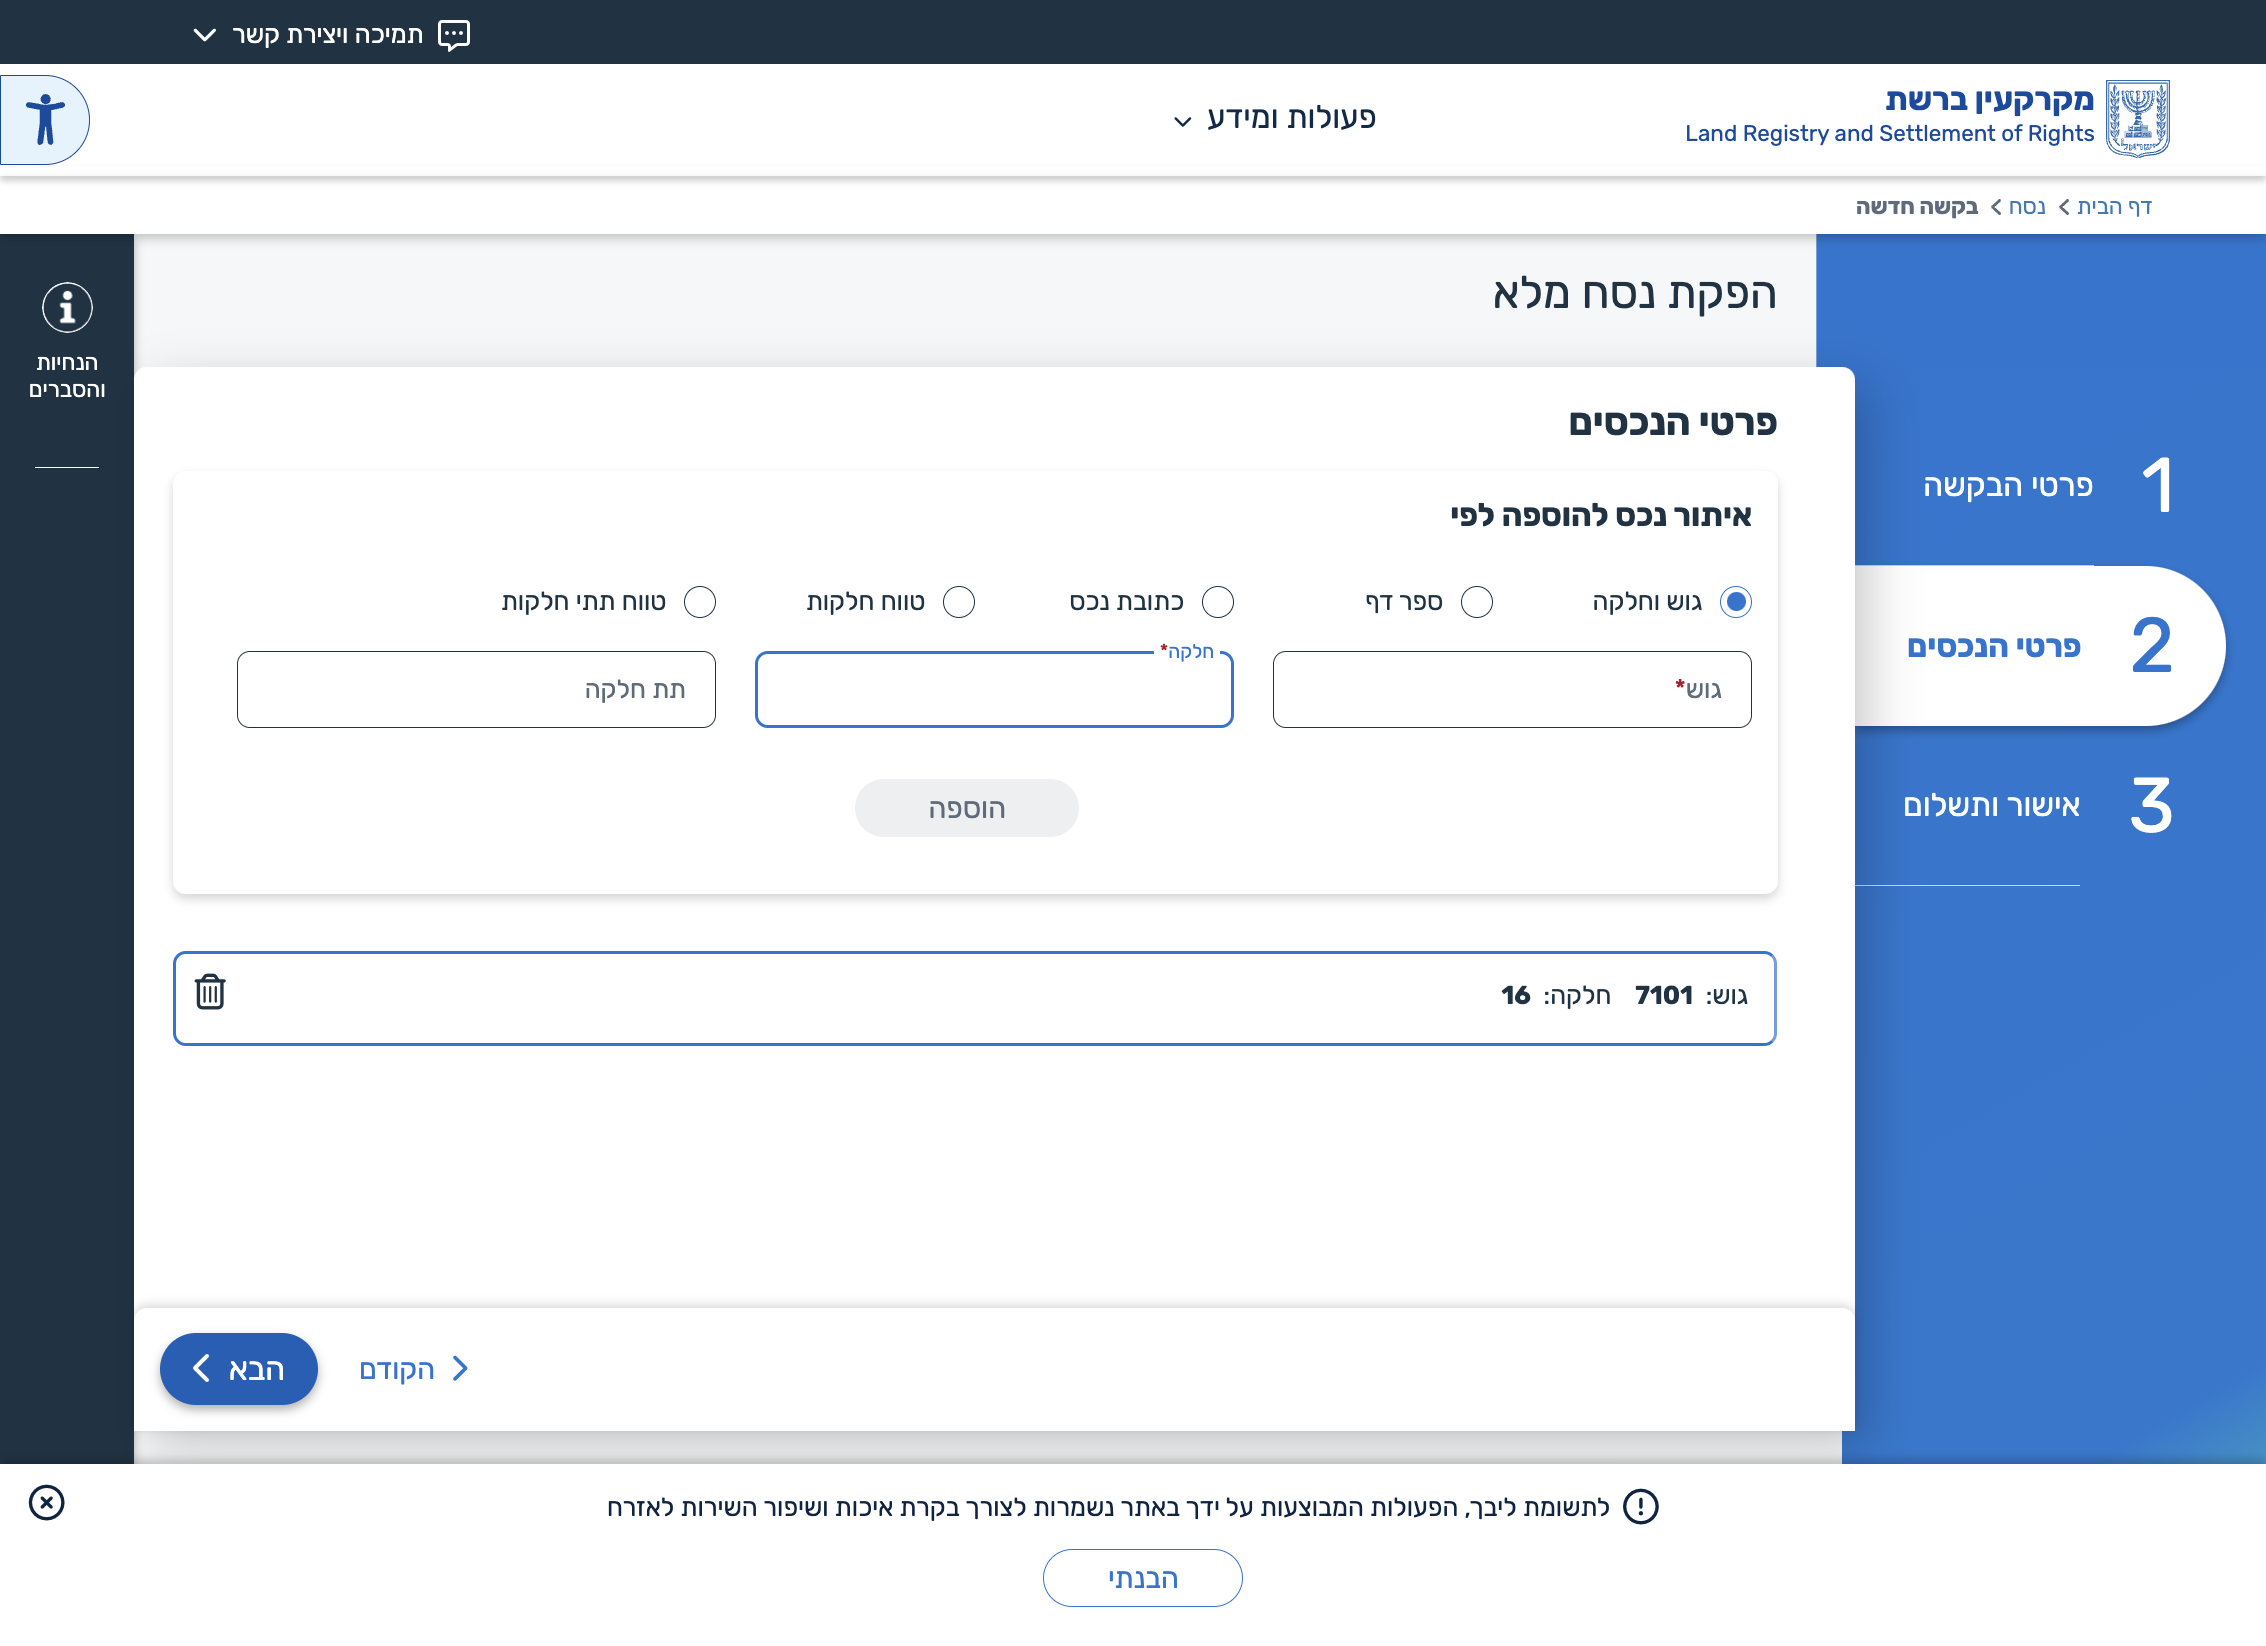This screenshot has height=1646, width=2266.
Task: Click the הקודם previous link
Action: [414, 1369]
